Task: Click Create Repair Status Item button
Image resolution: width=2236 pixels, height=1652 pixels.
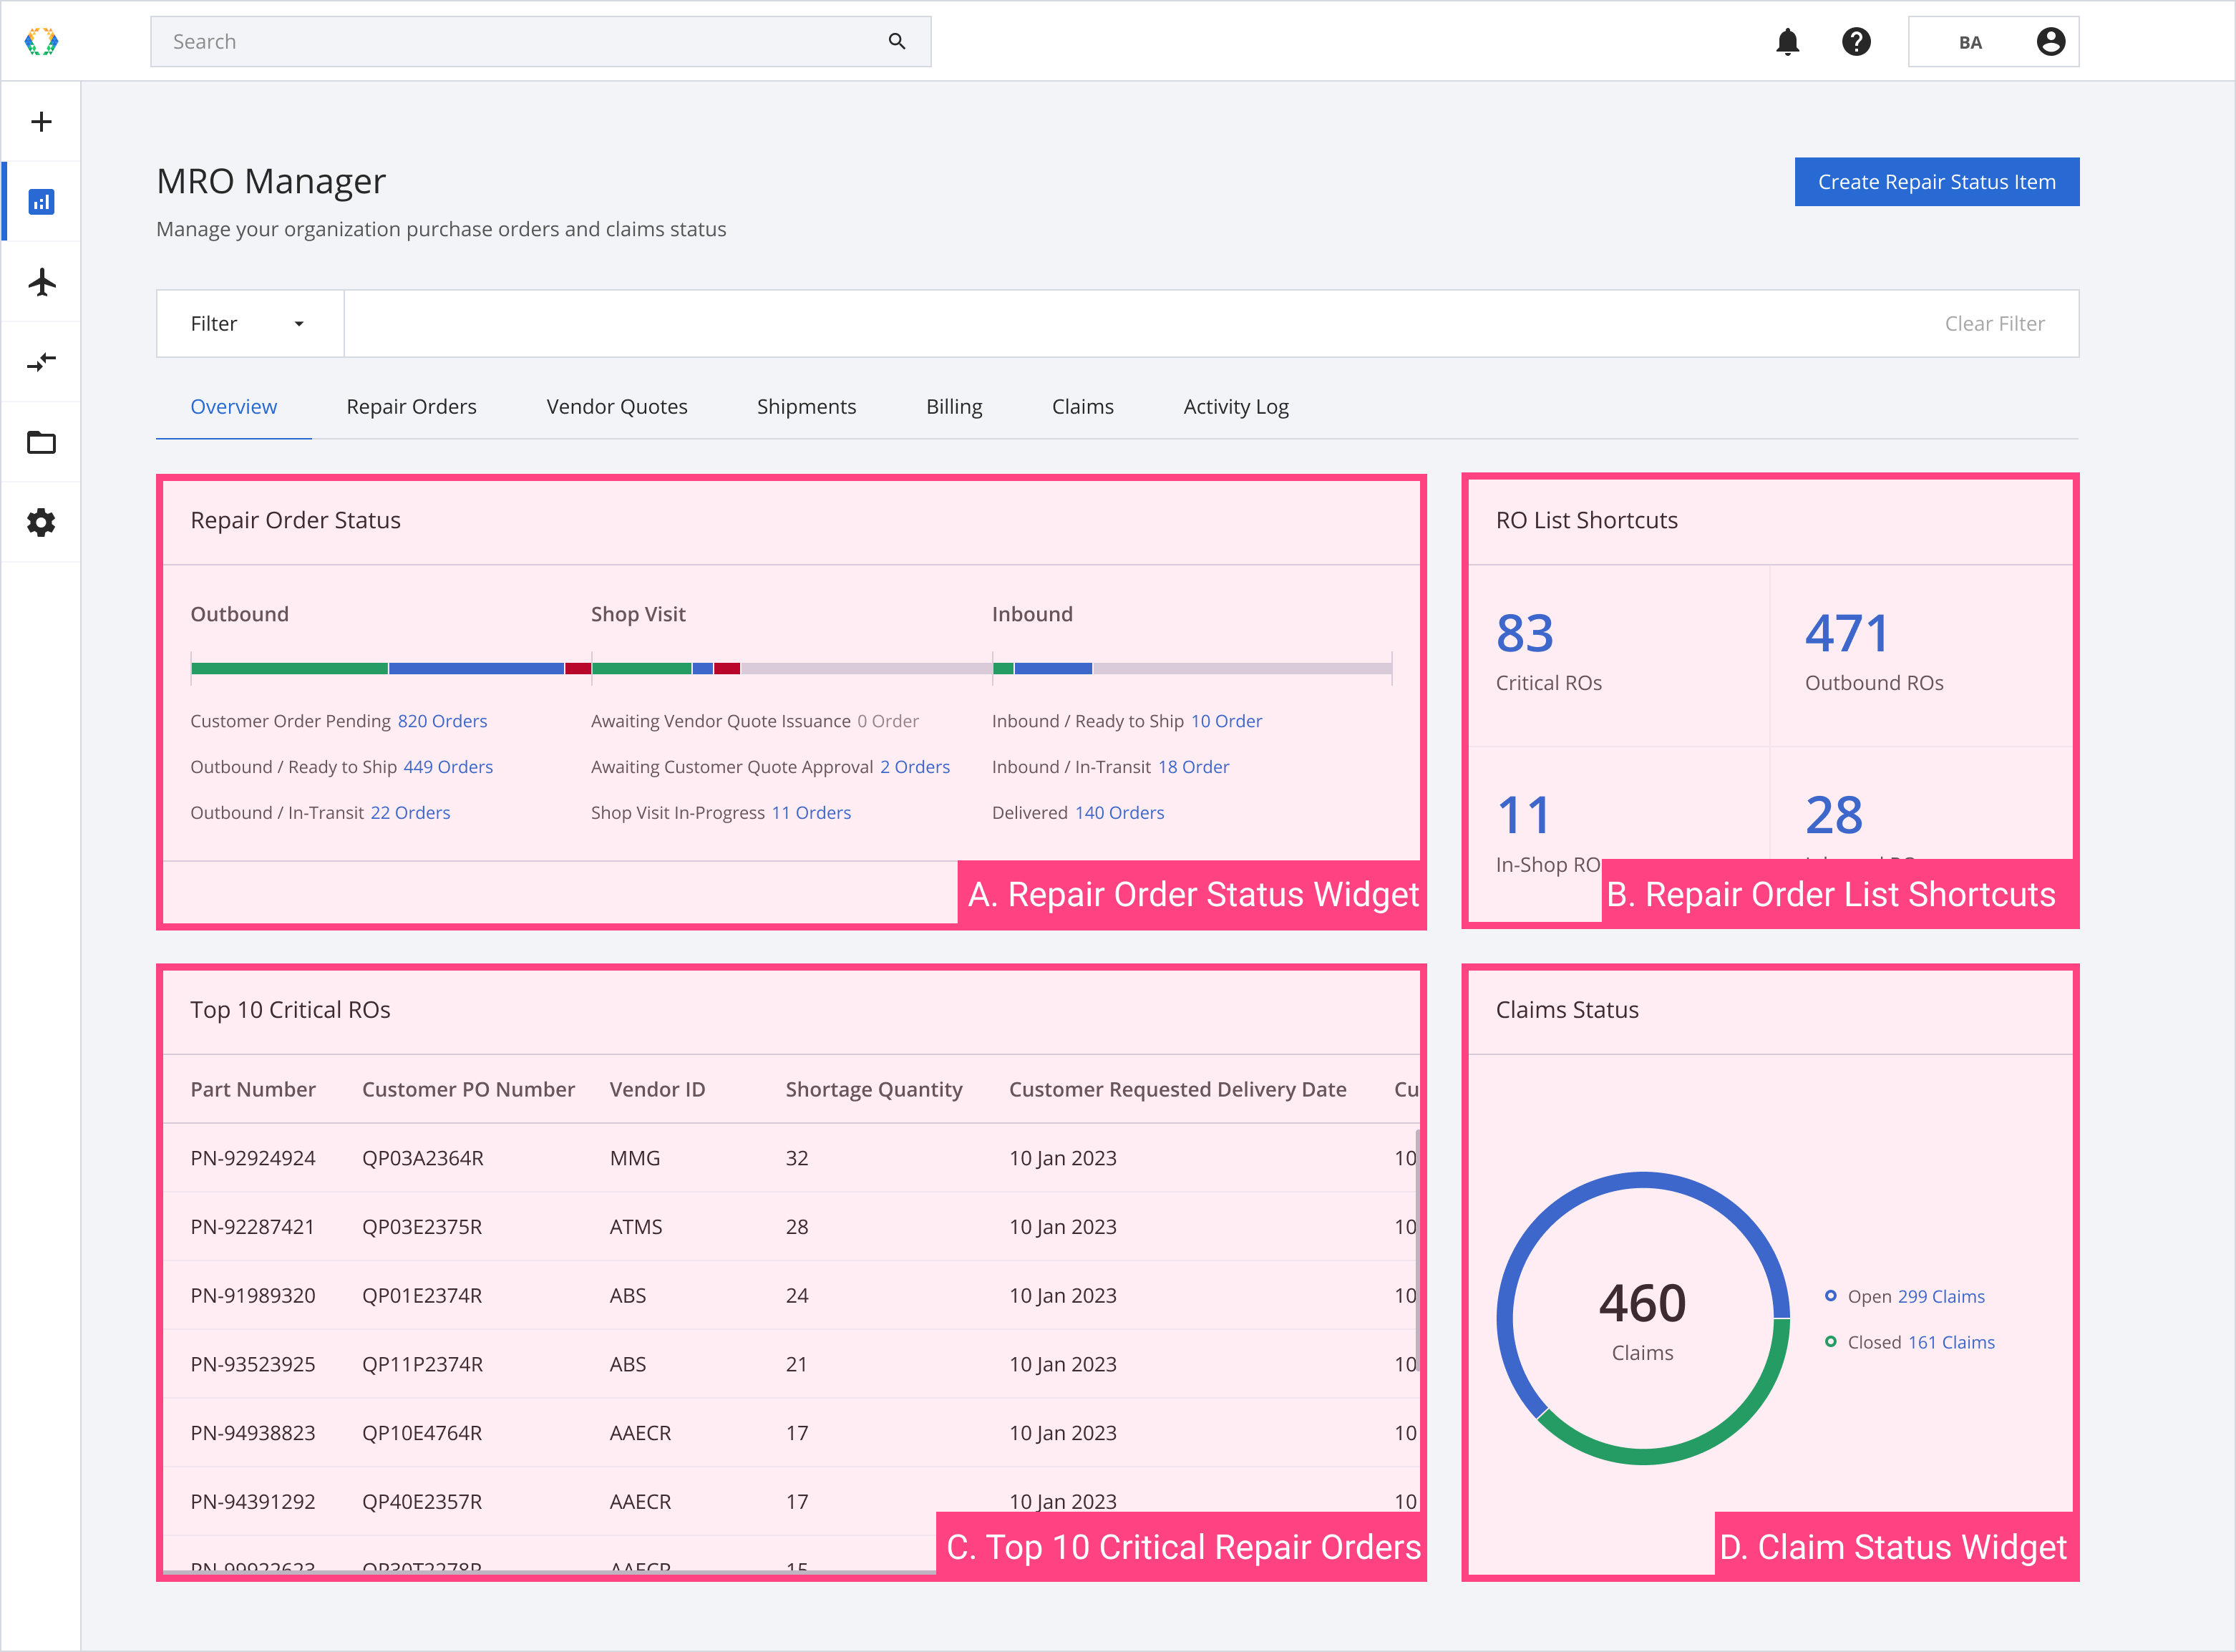Action: coord(1936,181)
